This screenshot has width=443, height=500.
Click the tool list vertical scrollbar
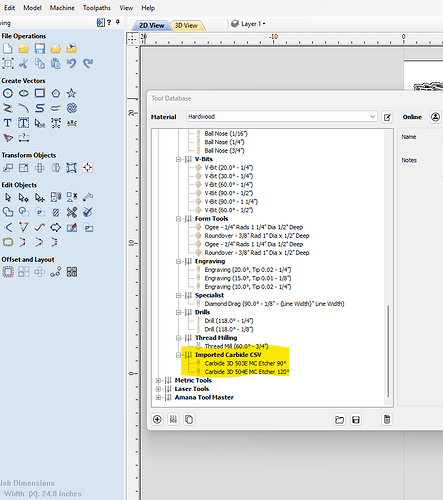[x=388, y=351]
